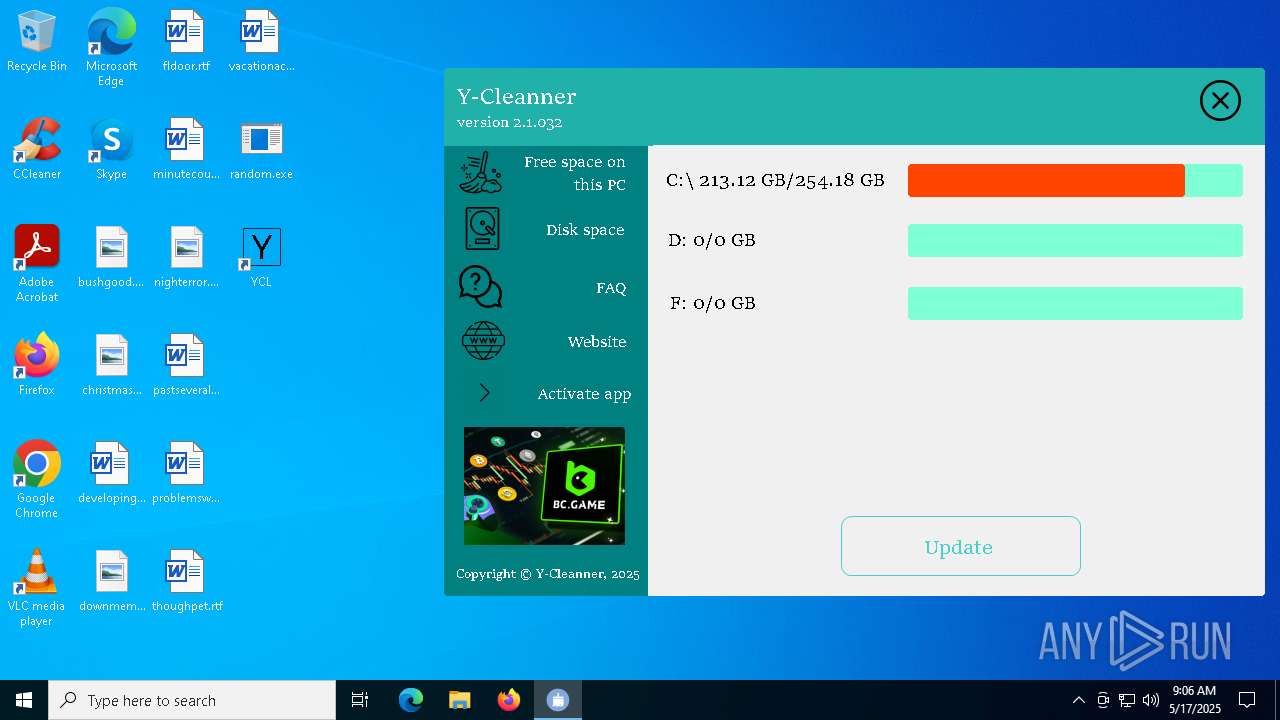Click the network tray icon
Viewport: 1280px width, 720px height.
[1127, 700]
